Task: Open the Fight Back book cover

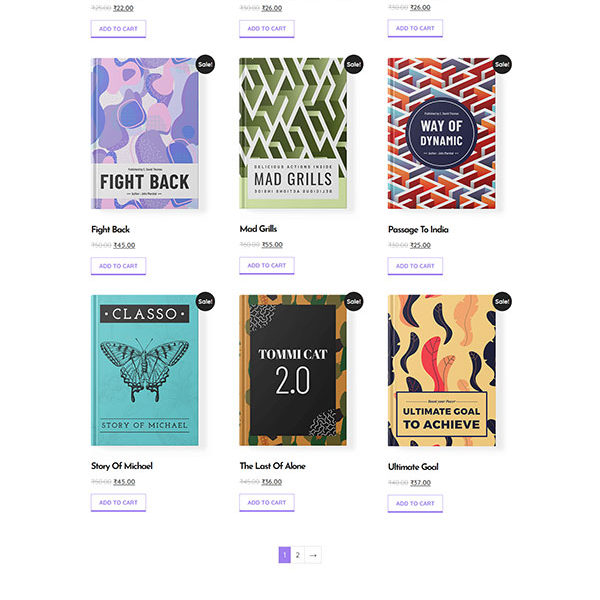Action: tap(145, 133)
